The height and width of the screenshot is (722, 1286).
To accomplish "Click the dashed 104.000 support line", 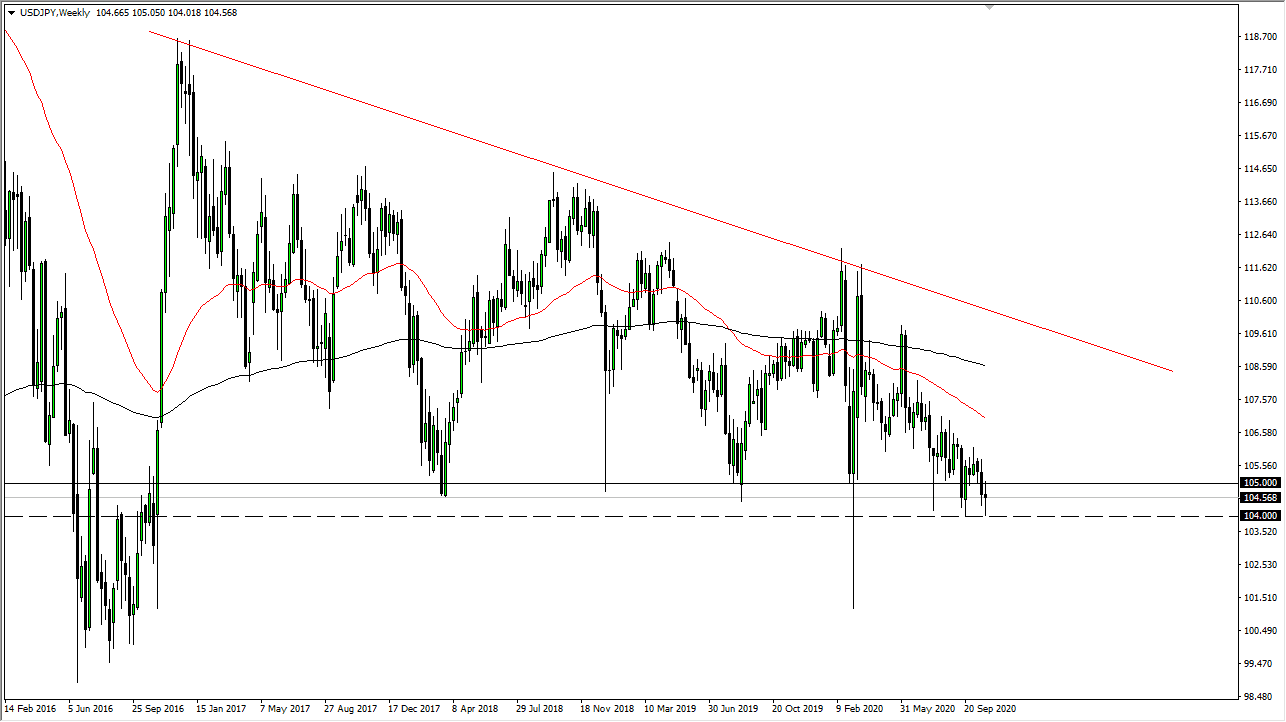I will (x=400, y=516).
